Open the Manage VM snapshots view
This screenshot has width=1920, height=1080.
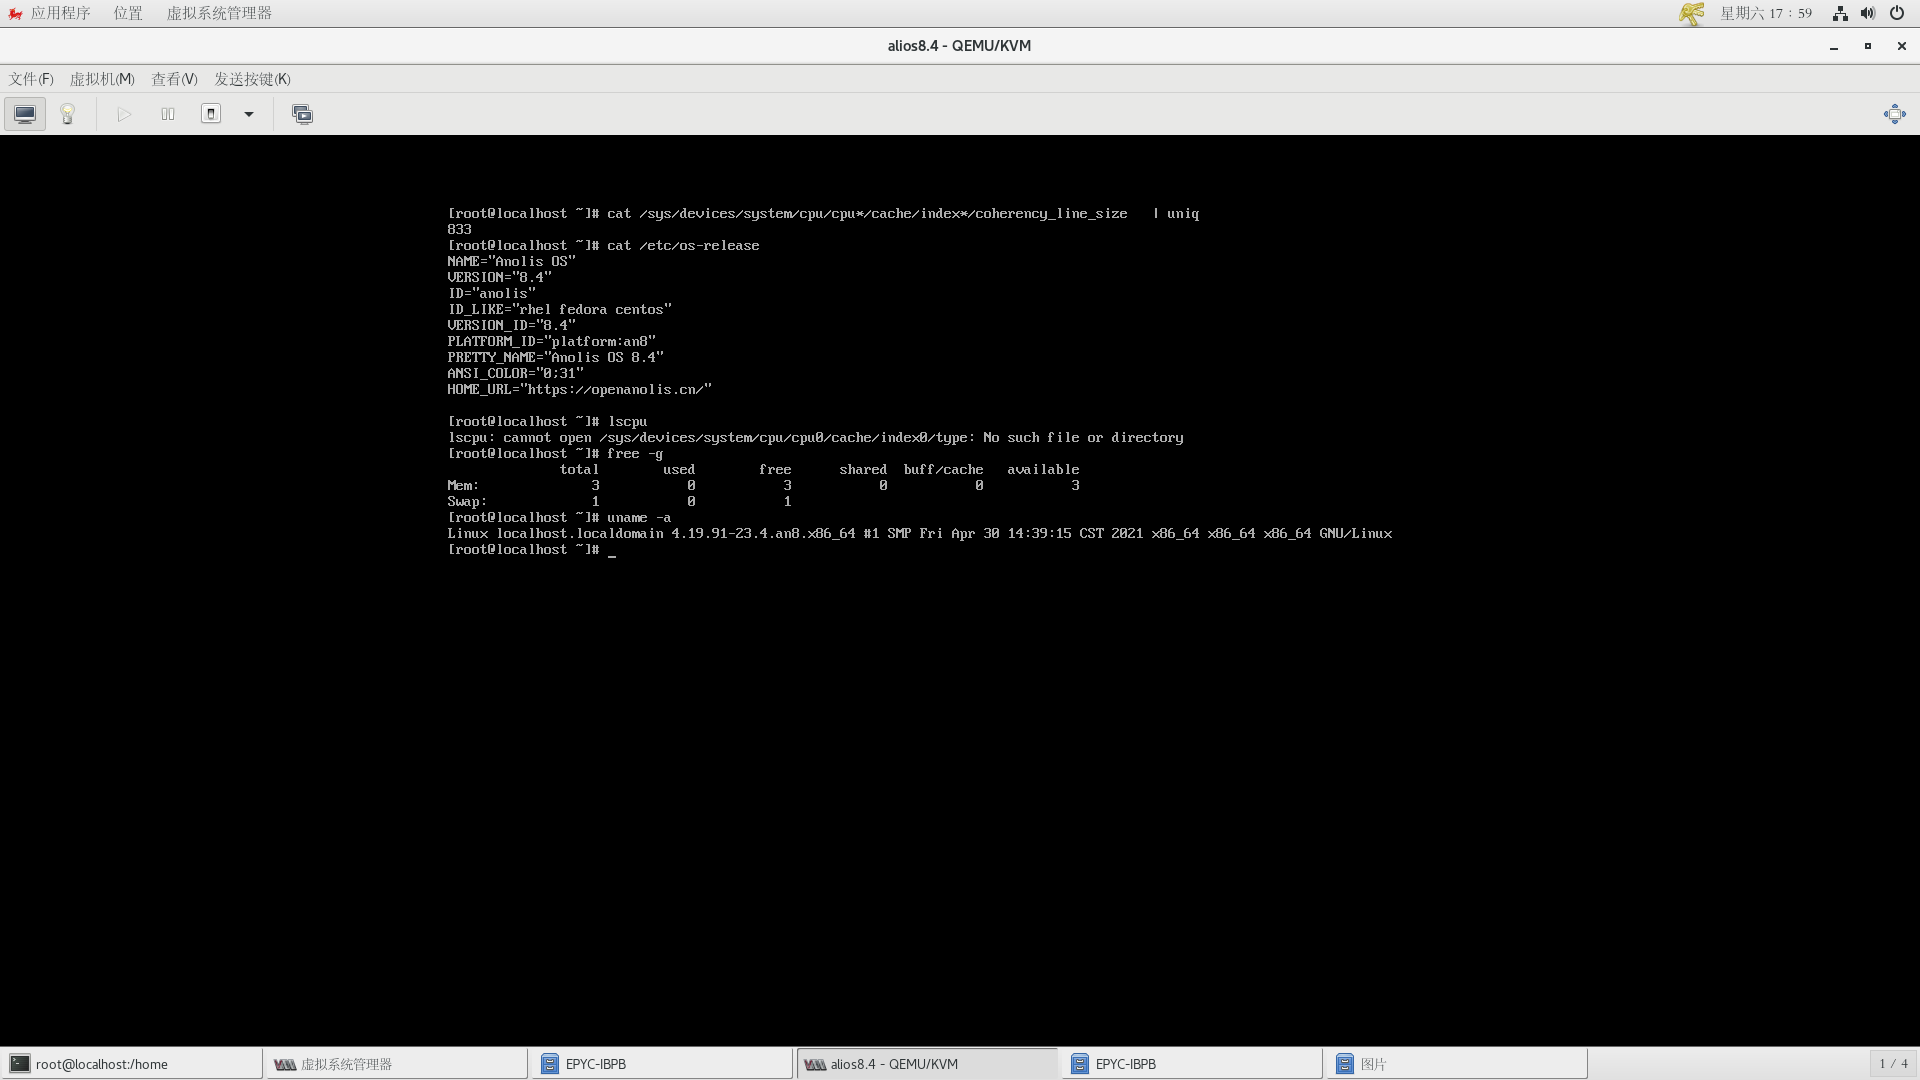click(x=302, y=114)
